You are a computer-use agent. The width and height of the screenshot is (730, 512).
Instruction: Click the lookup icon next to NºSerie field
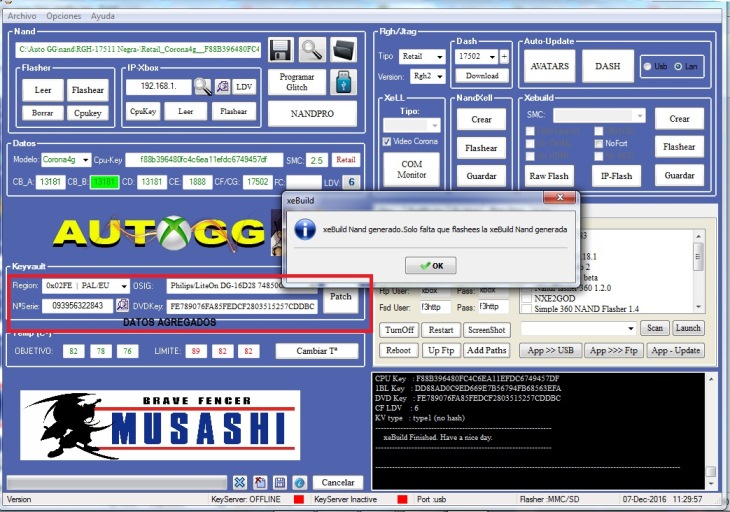click(122, 305)
